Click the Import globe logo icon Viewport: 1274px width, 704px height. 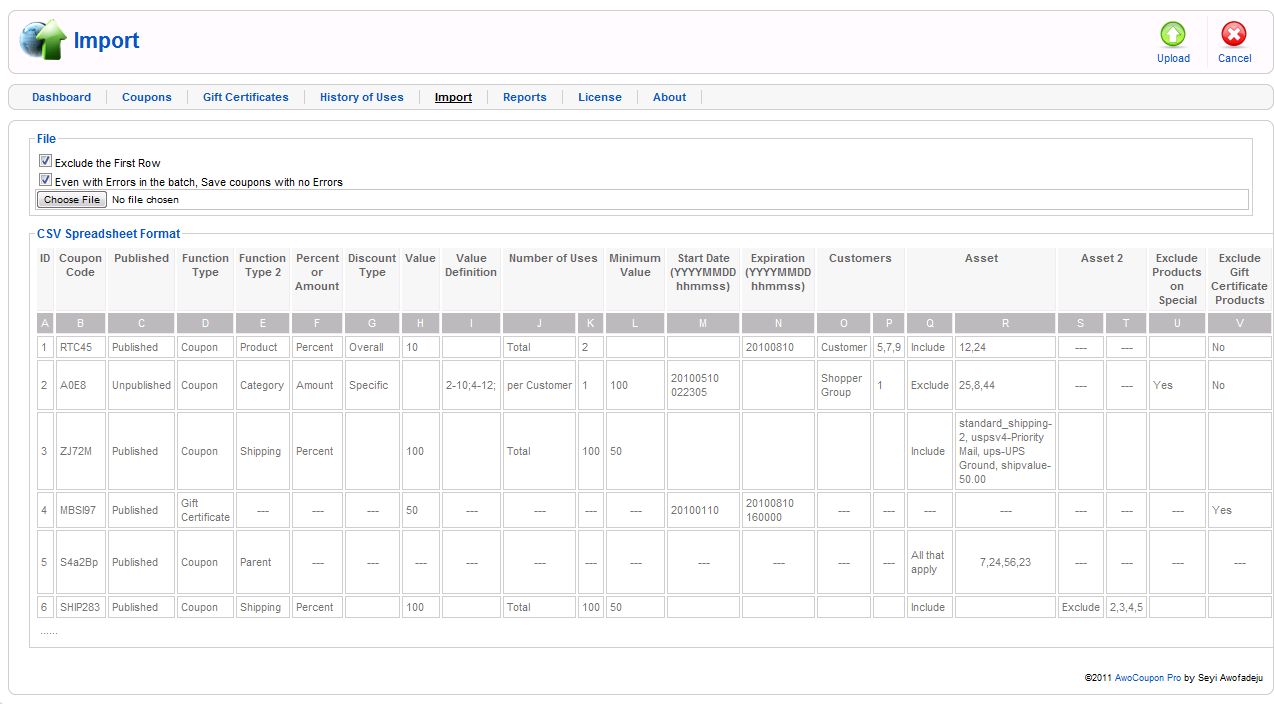42,40
